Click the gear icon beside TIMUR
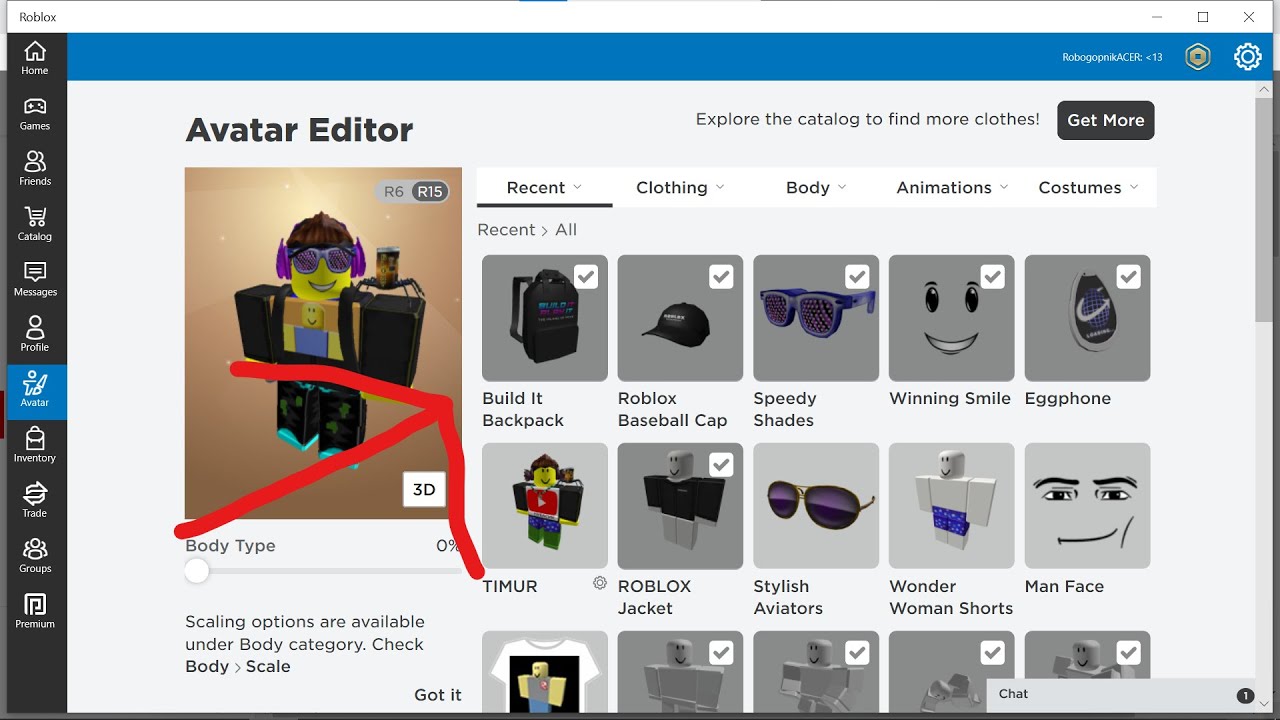 point(600,583)
